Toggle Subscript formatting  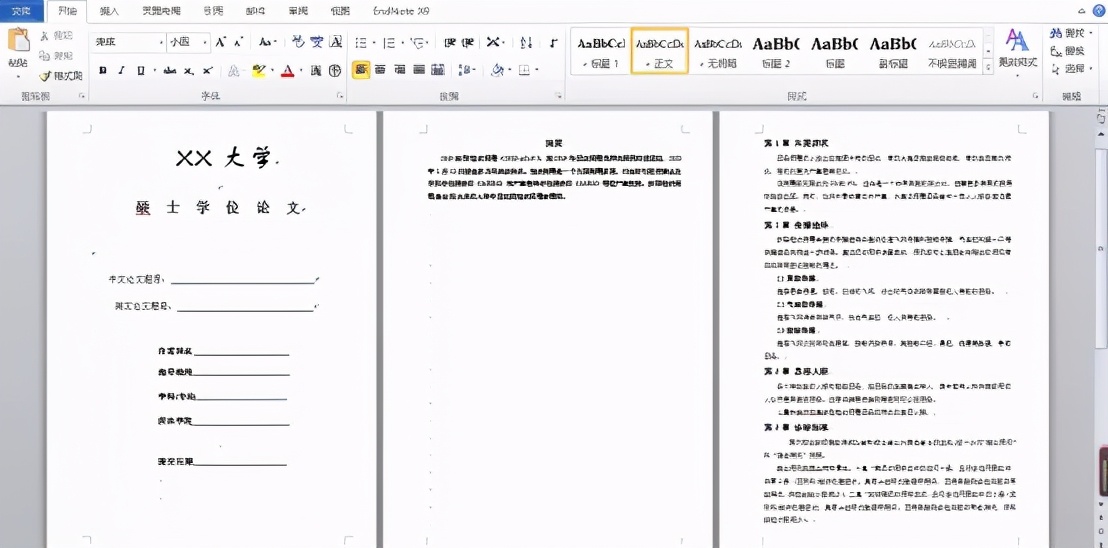pos(189,71)
